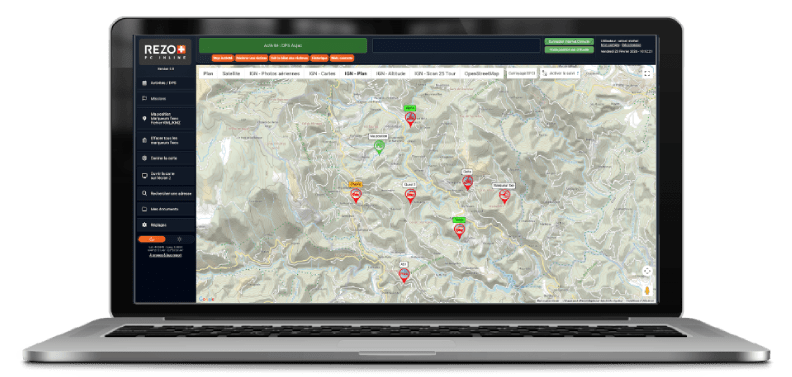Click the red marker right of center marker

(x=467, y=182)
